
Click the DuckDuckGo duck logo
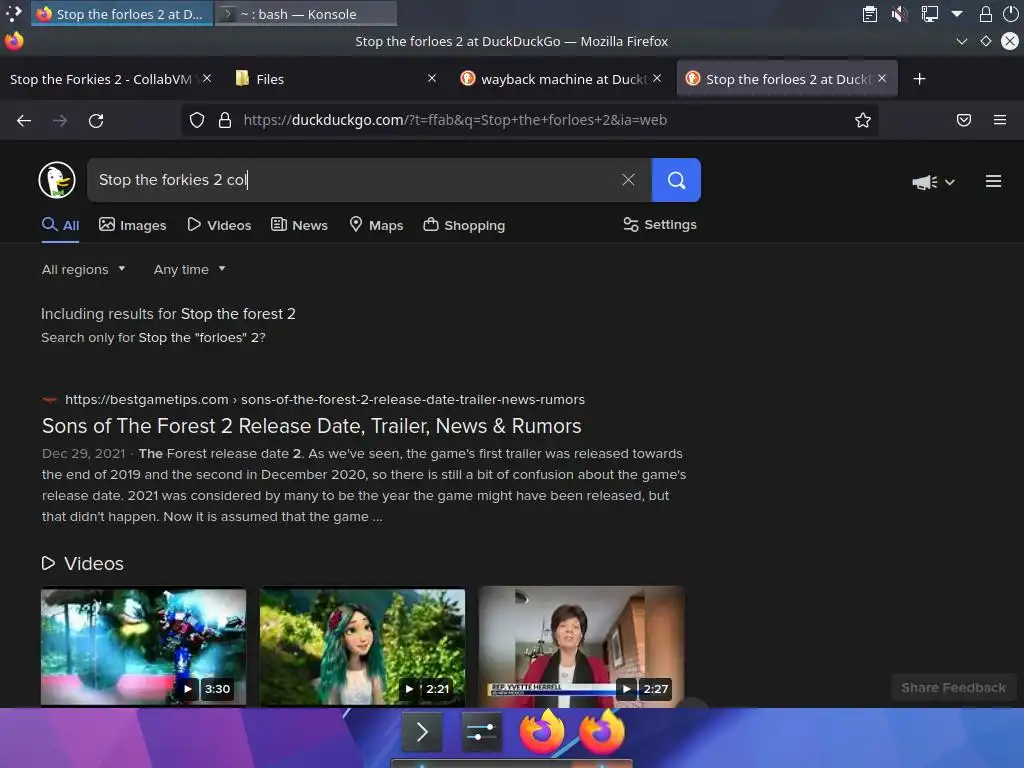57,180
